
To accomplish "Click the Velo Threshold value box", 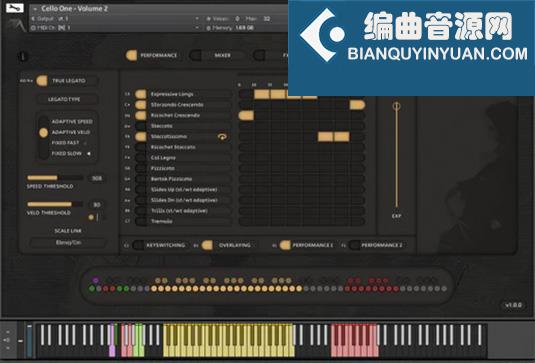I will coord(97,204).
